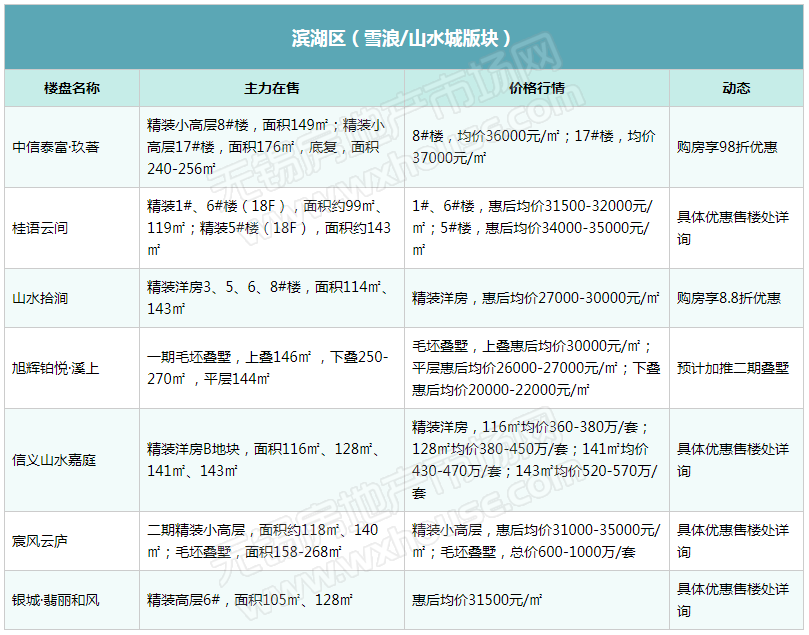Image resolution: width=809 pixels, height=635 pixels.
Task: Click the 桂语云间 property name
Action: [41, 228]
